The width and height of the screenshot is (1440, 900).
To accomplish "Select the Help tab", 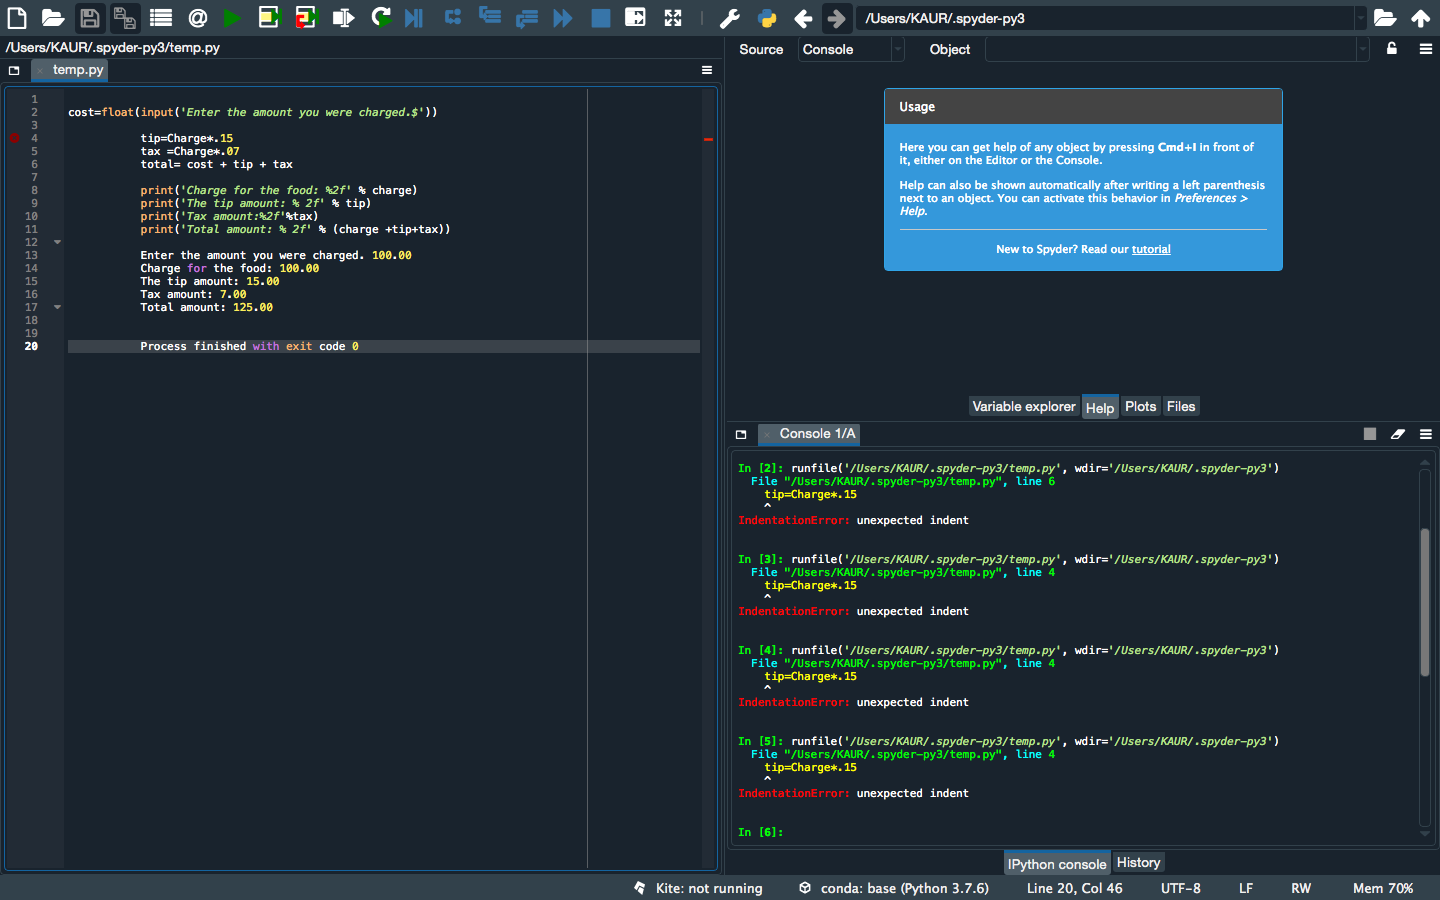I will tap(1100, 407).
